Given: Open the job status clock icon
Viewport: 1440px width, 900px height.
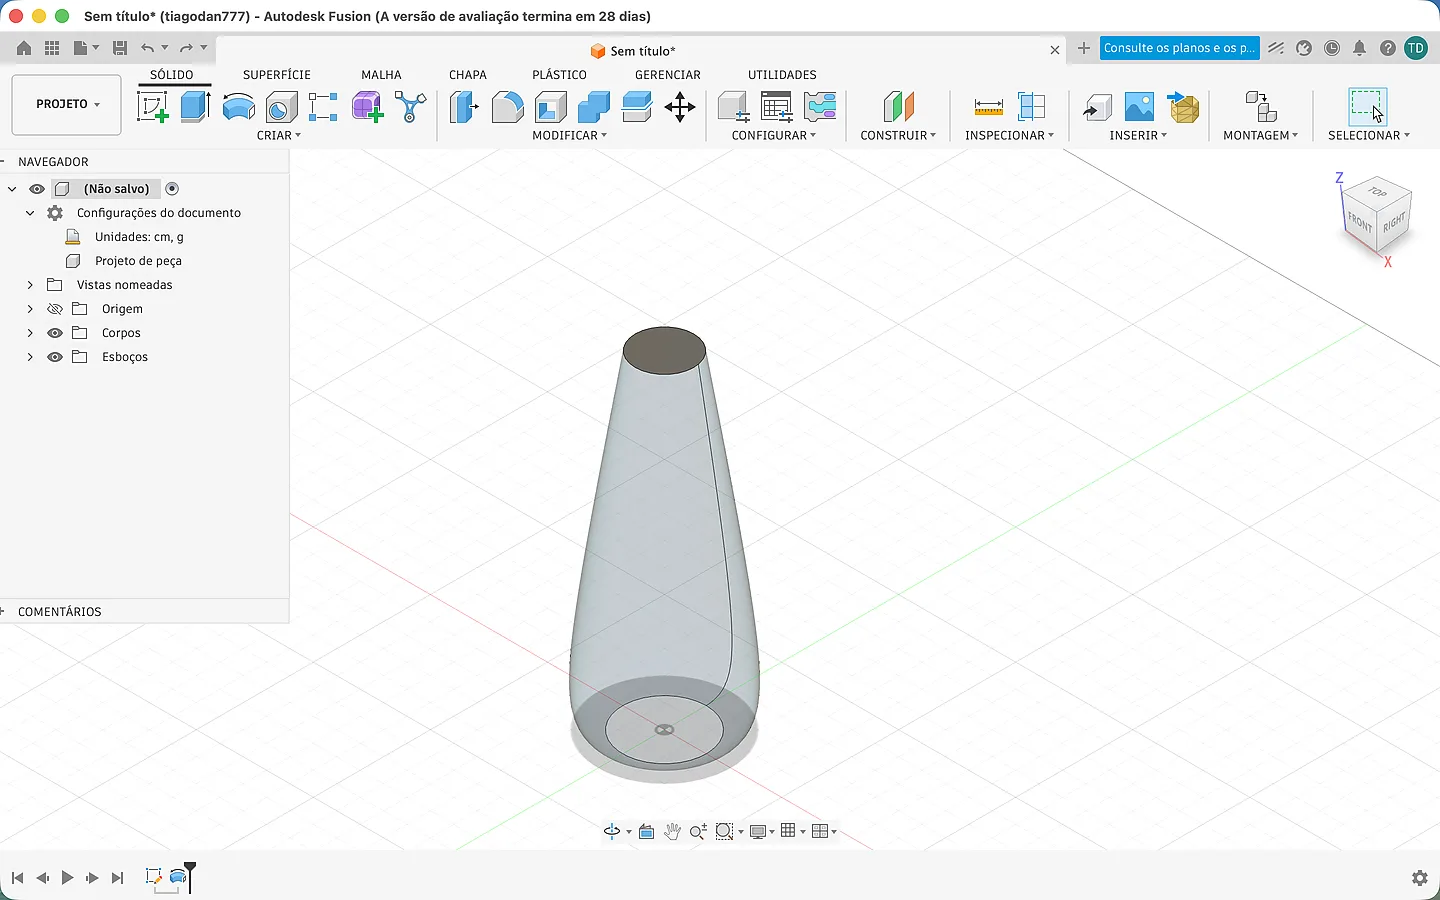Looking at the screenshot, I should click(1332, 48).
